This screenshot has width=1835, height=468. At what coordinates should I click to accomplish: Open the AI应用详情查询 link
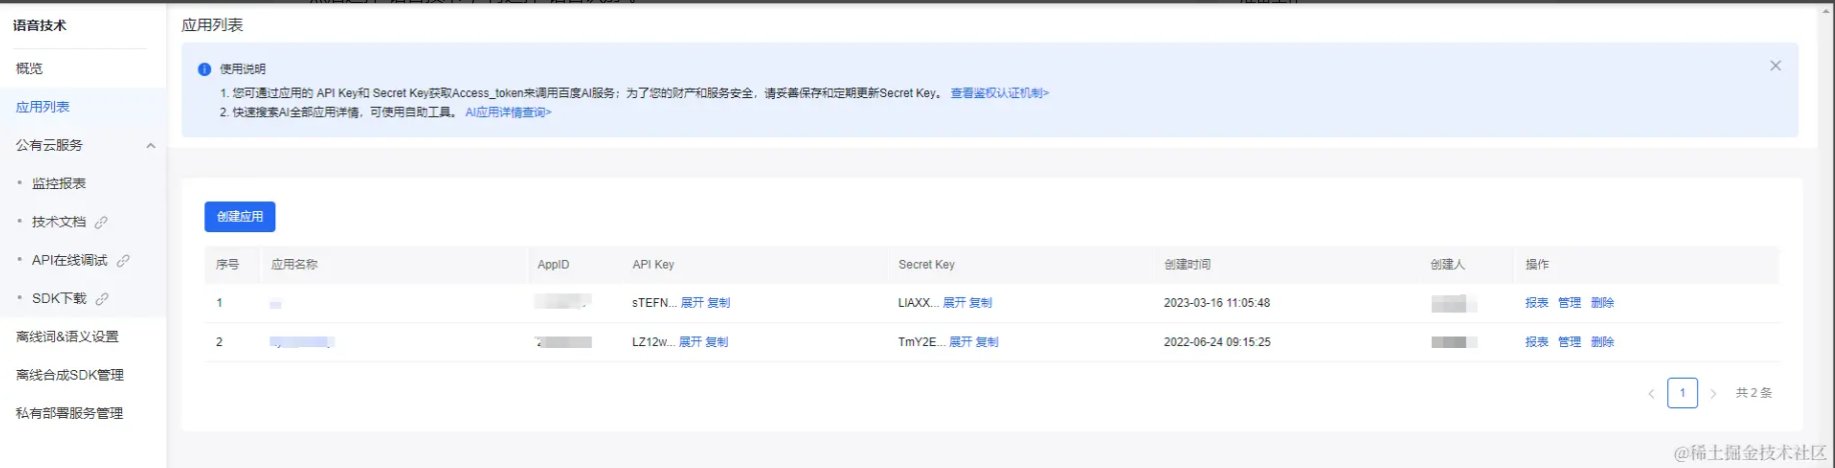(x=508, y=112)
